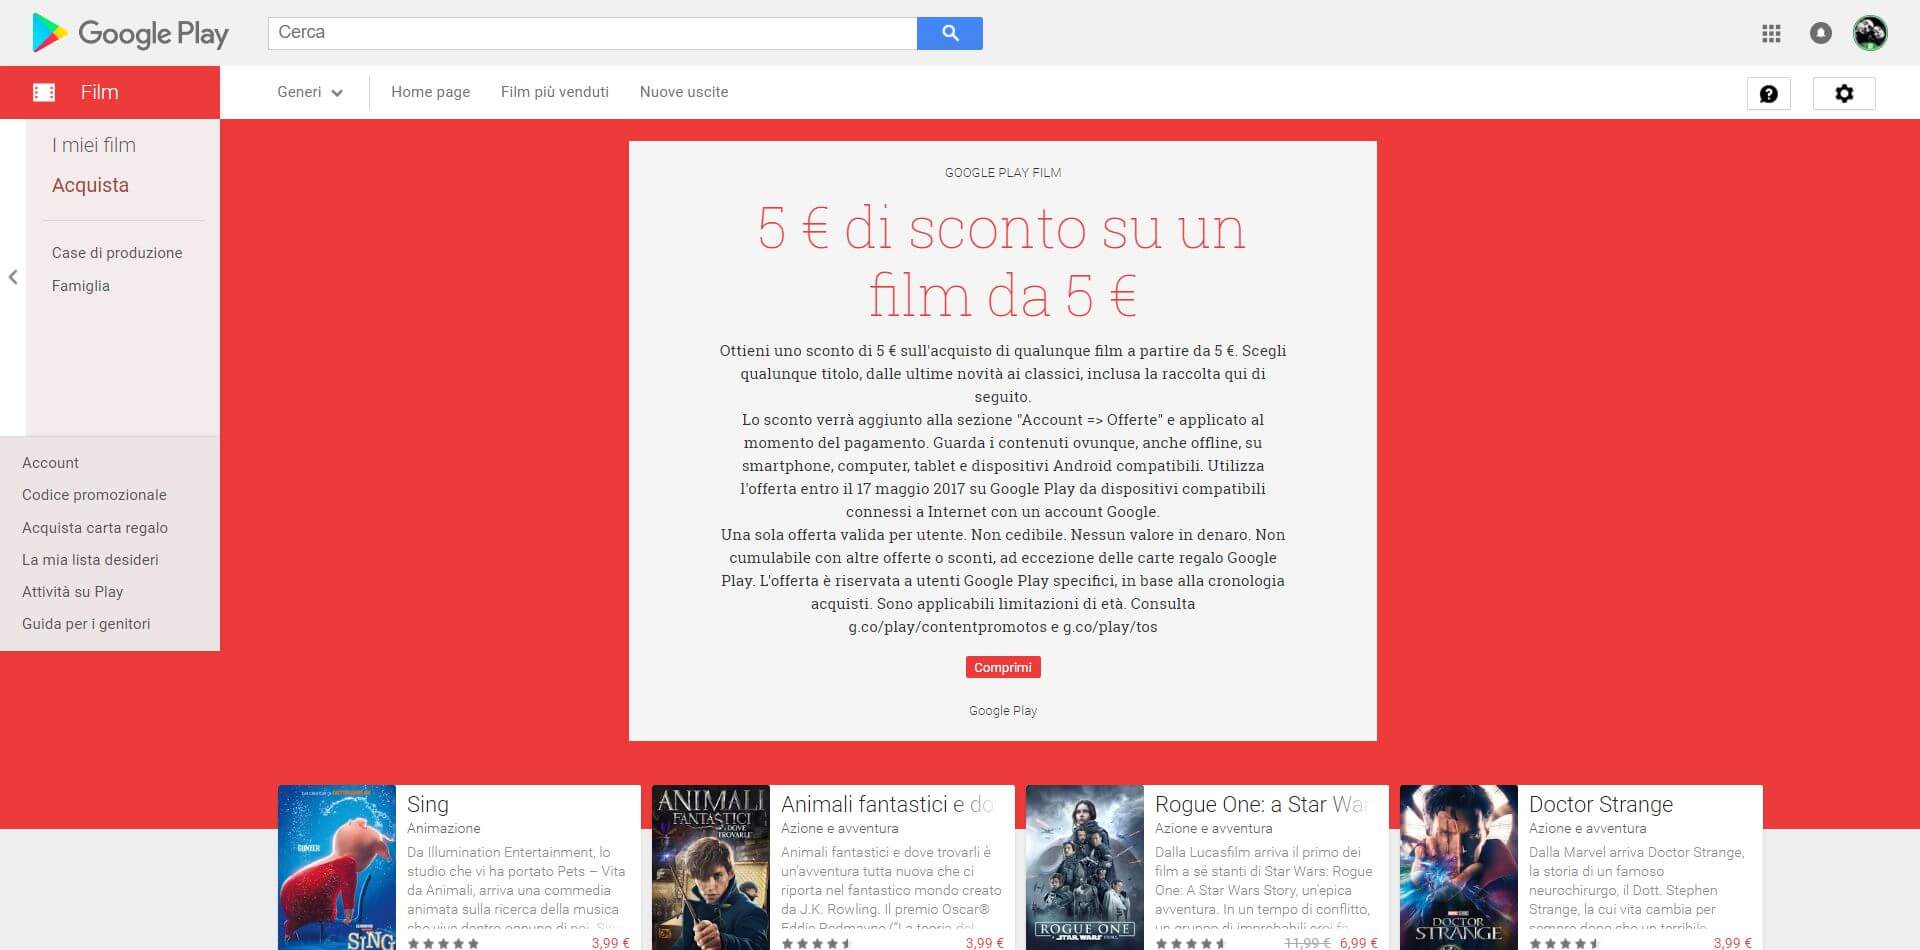Open the account profile avatar
Screen dimensions: 1920x950
coord(1870,33)
